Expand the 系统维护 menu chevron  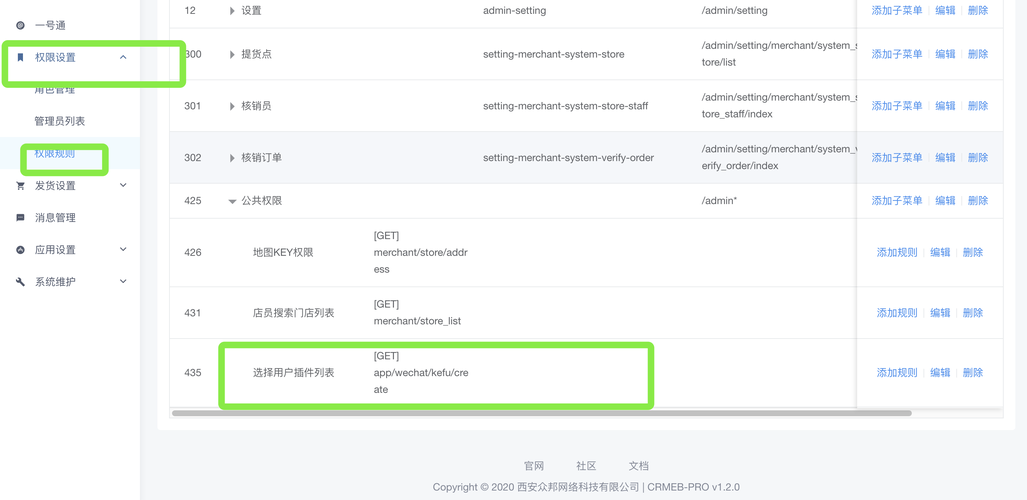click(x=123, y=282)
